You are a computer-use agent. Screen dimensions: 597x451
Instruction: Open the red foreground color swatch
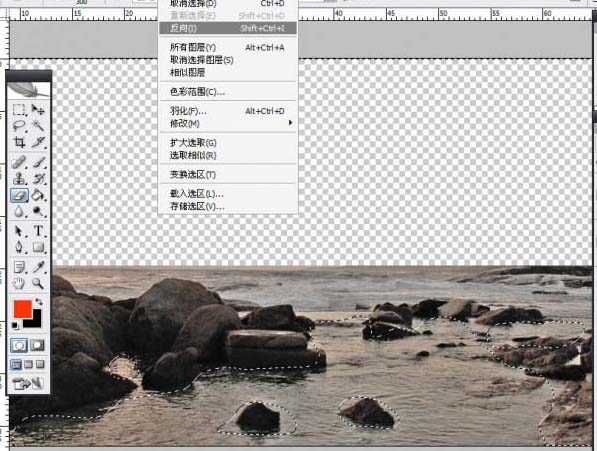[x=22, y=309]
